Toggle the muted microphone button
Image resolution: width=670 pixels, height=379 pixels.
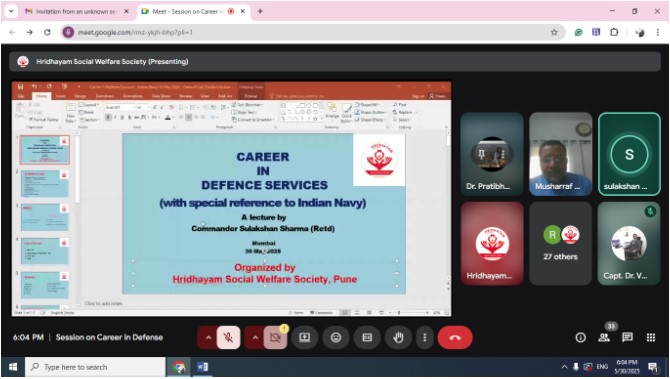229,338
